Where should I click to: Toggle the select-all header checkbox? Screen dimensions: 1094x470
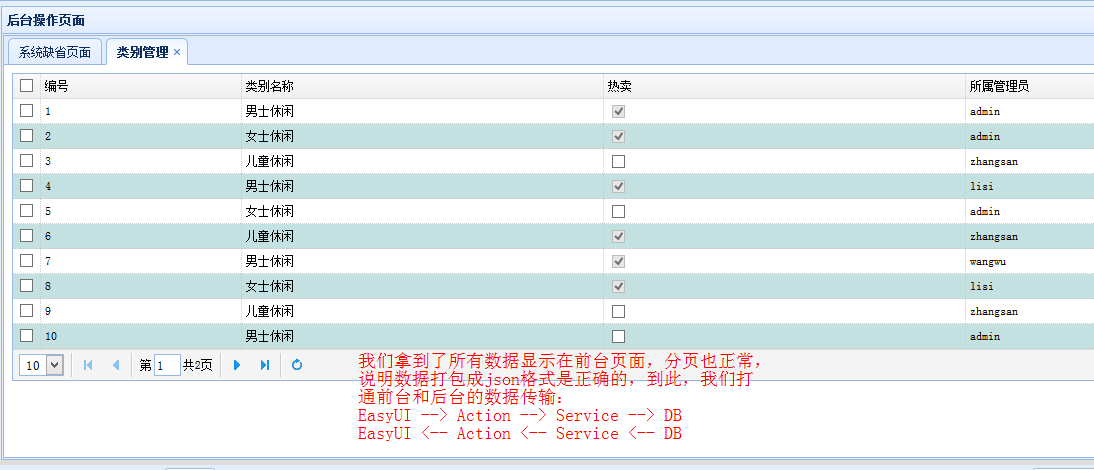(27, 86)
